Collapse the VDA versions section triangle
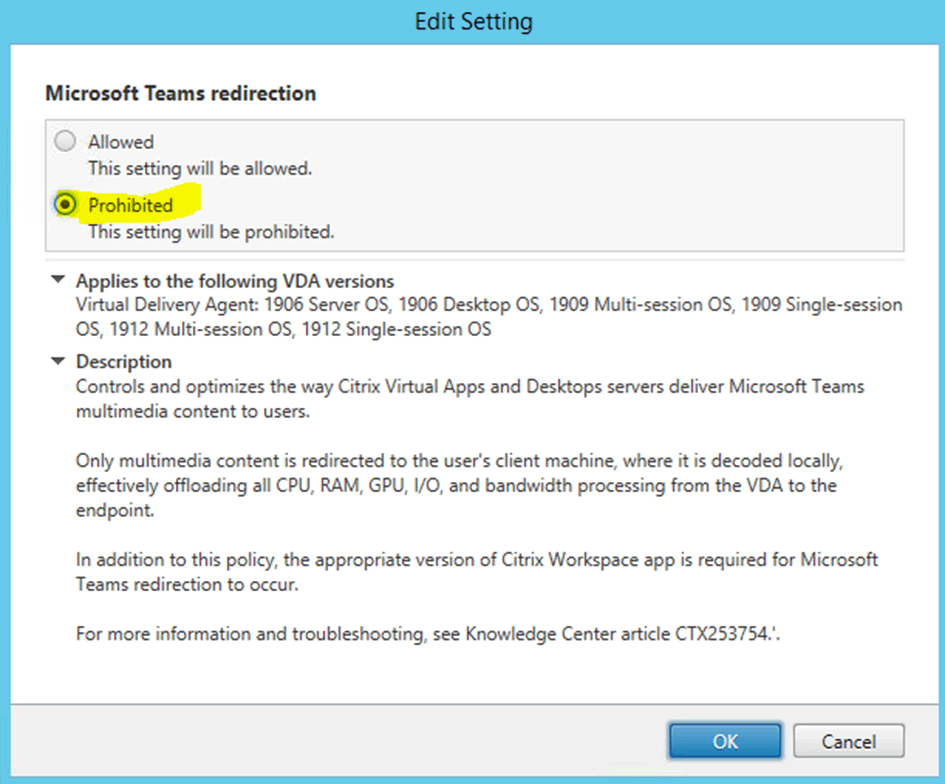 [x=58, y=280]
